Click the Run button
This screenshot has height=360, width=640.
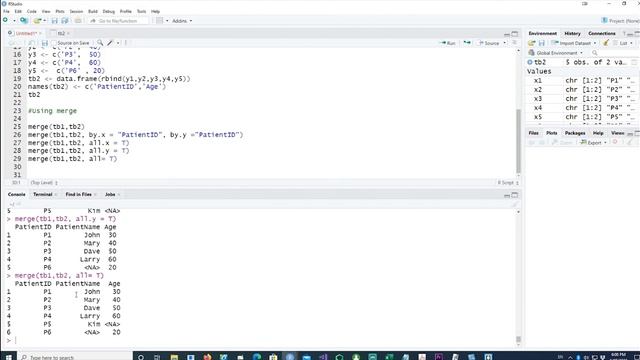[447, 43]
